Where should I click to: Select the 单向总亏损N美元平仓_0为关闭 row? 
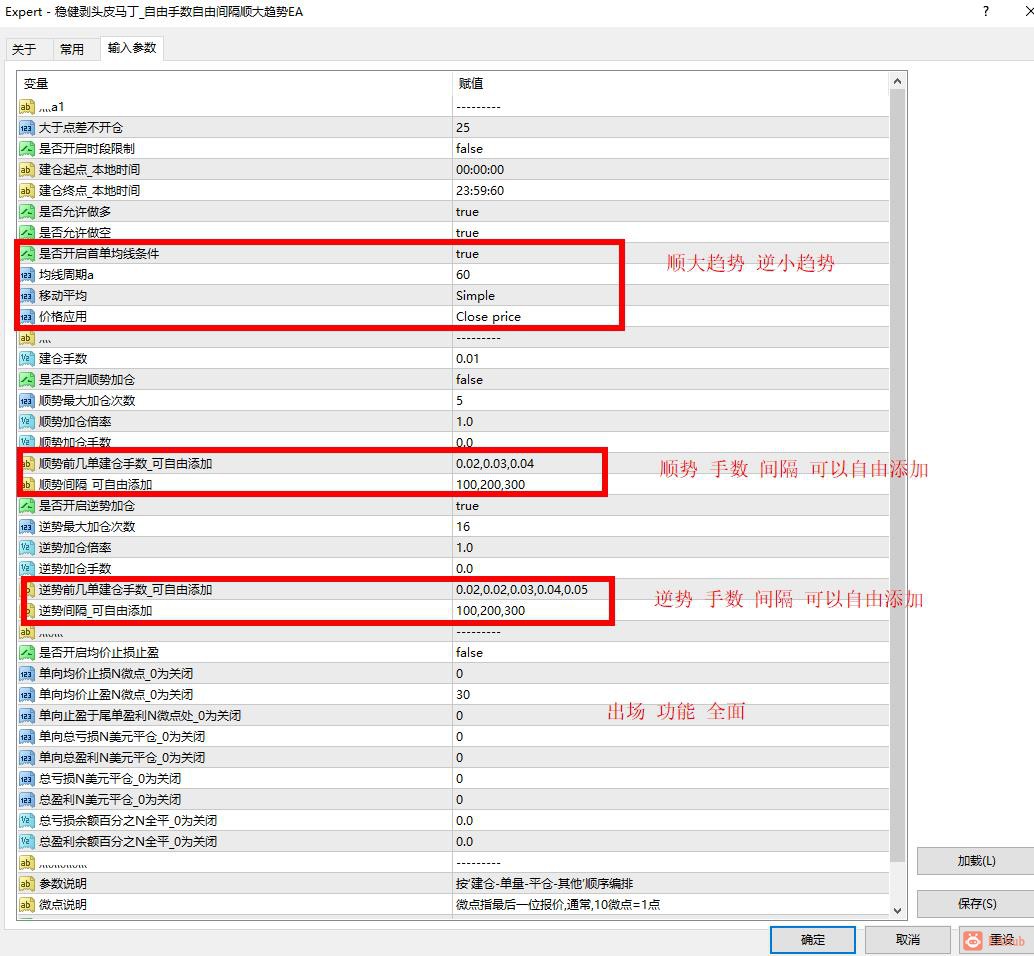coord(453,736)
